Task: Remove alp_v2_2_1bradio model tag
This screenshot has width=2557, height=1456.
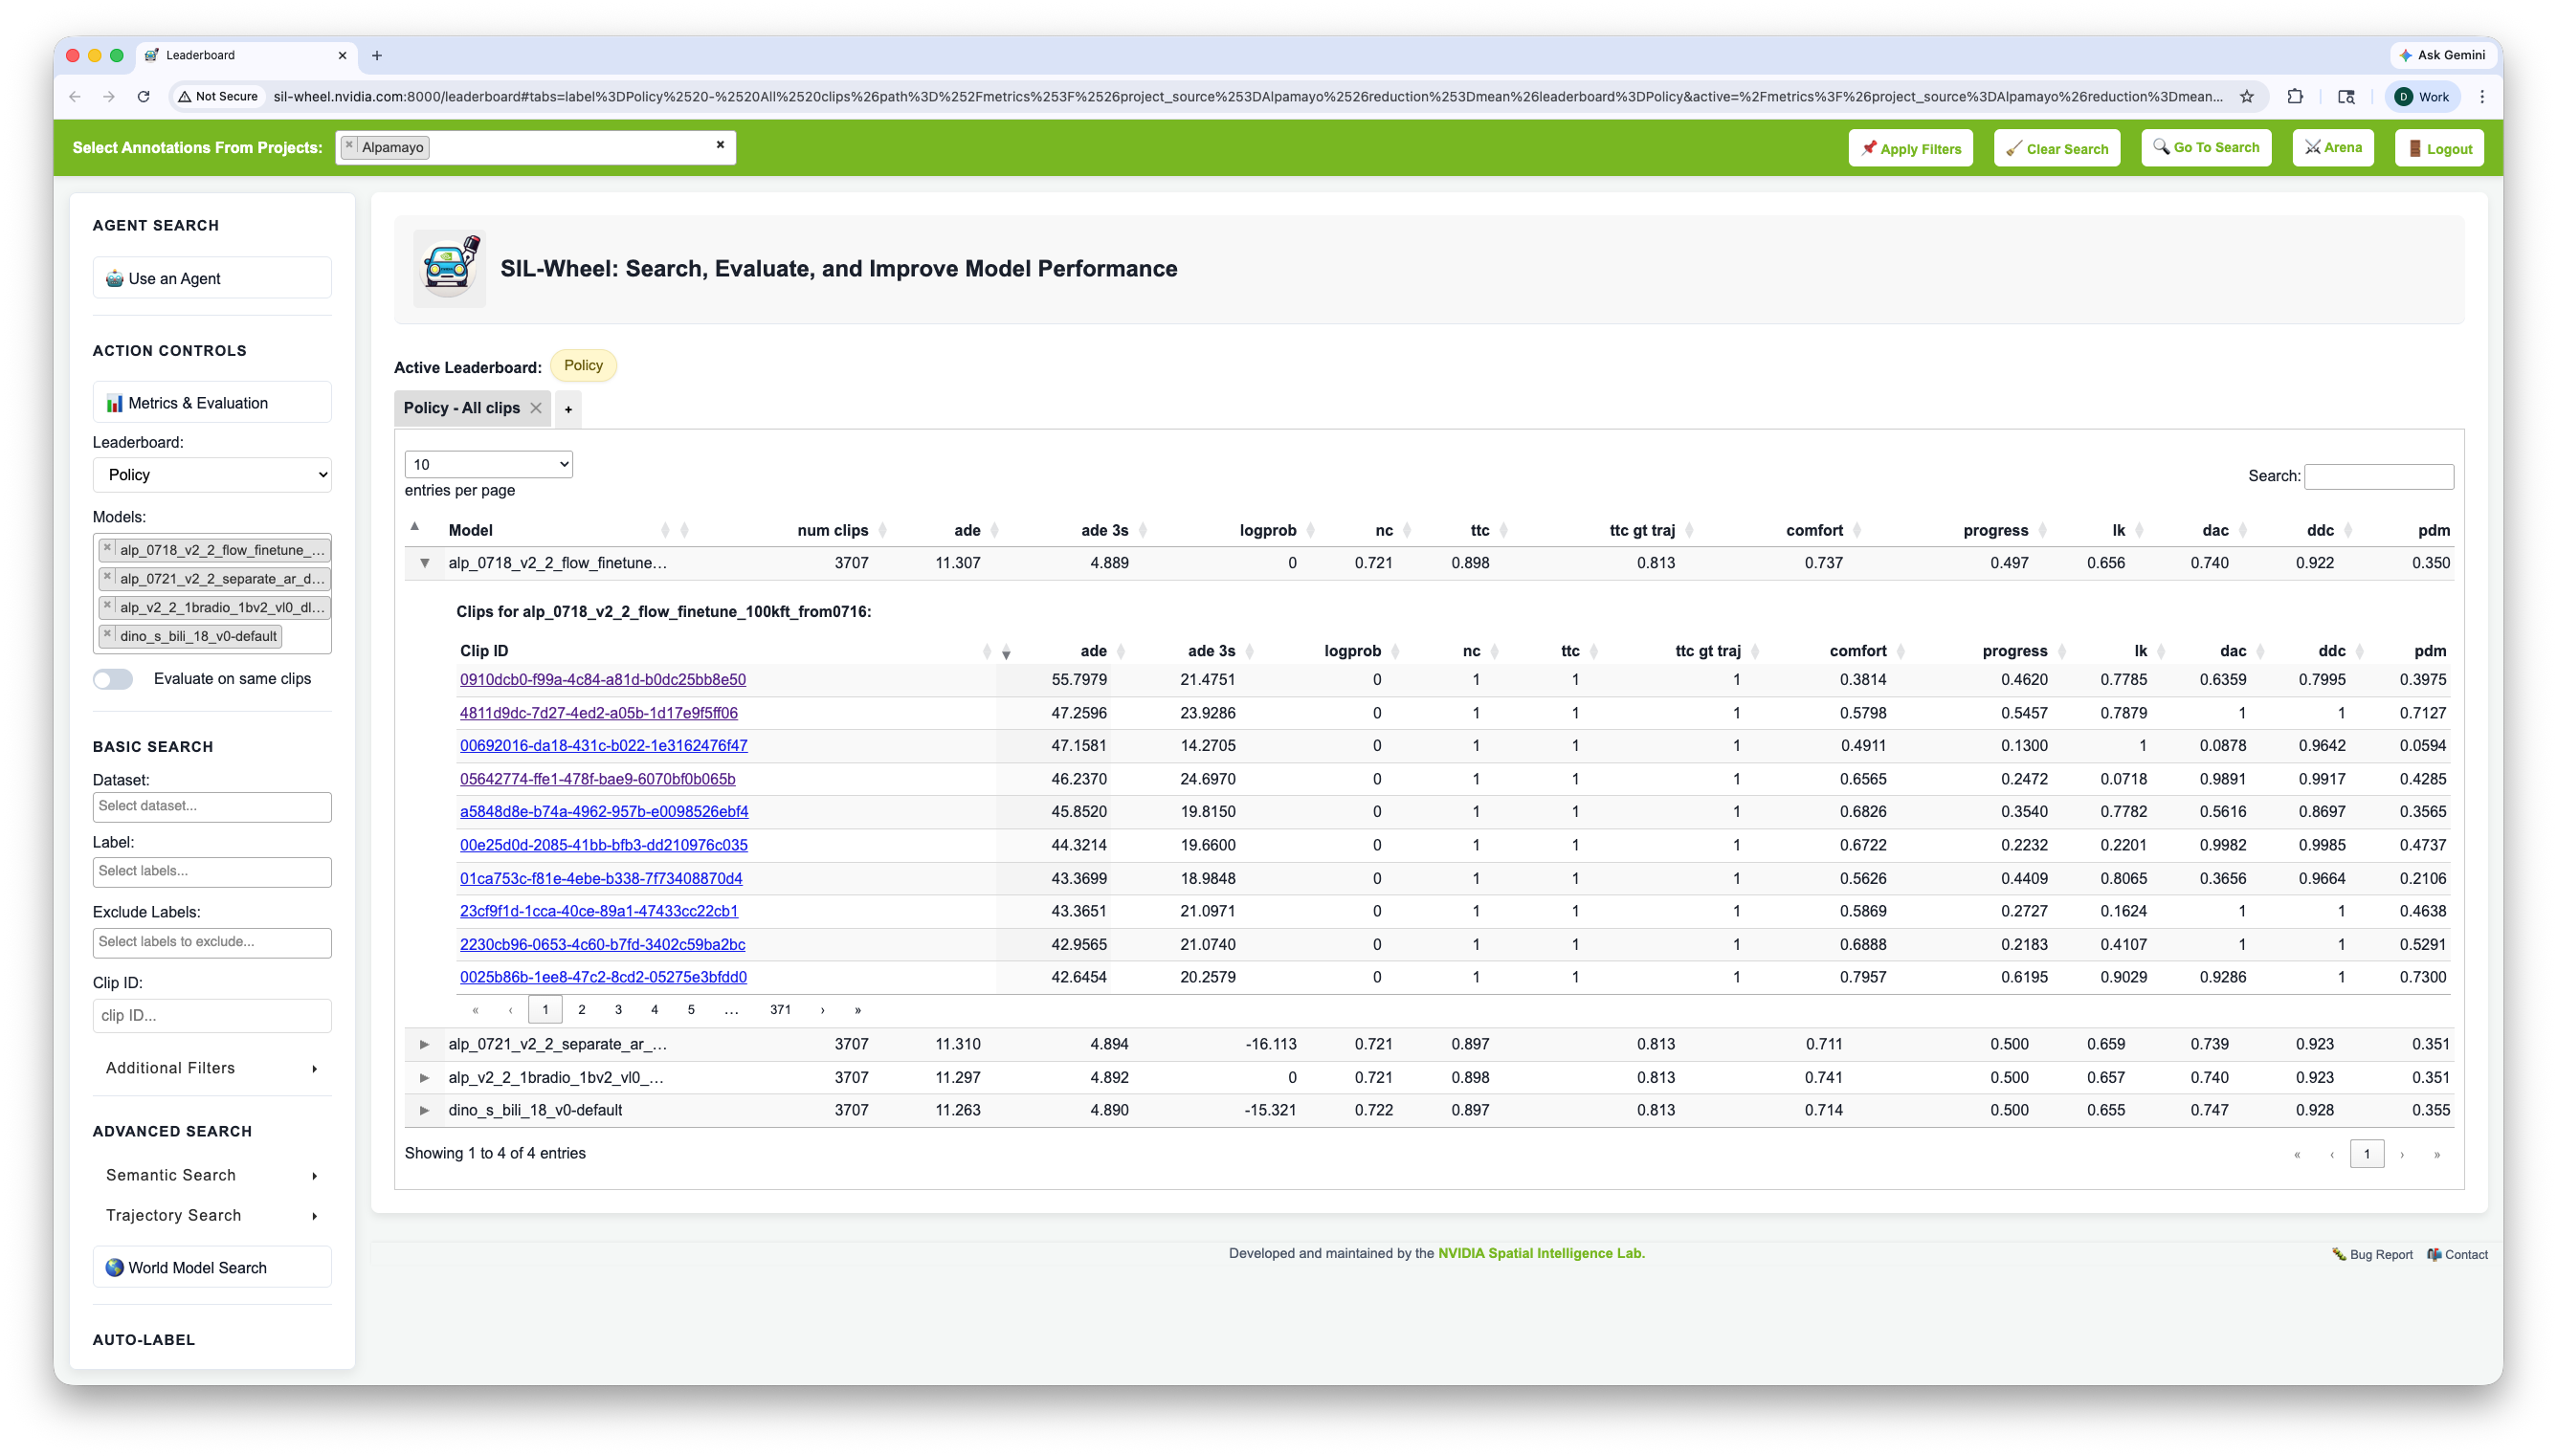Action: click(107, 606)
